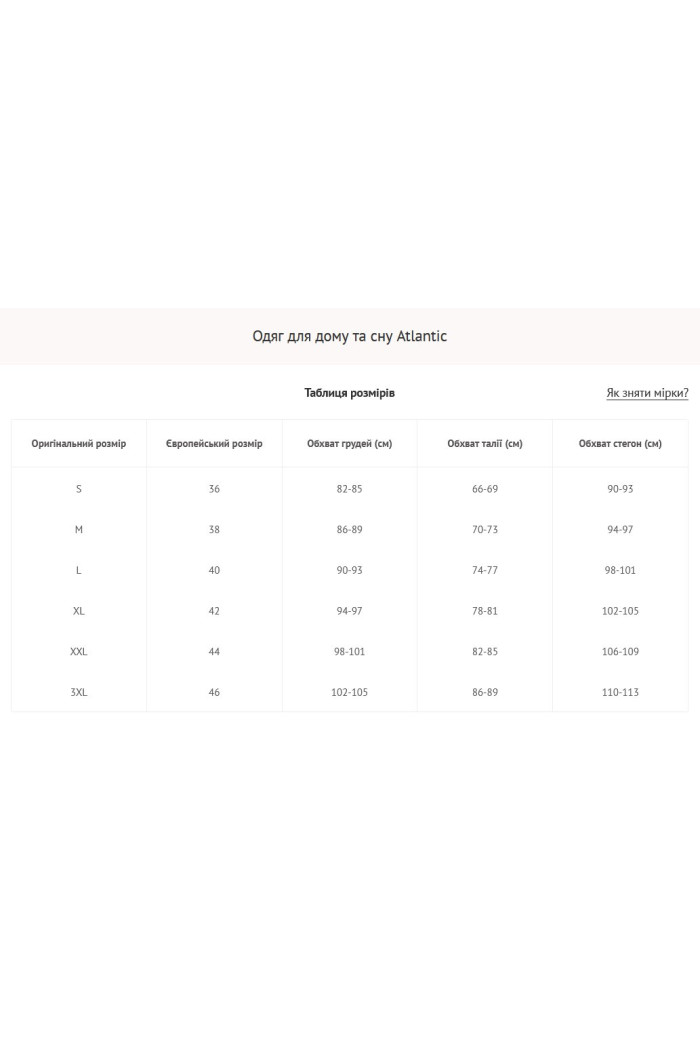Select European size 36 cell
The image size is (700, 1050).
point(214,489)
